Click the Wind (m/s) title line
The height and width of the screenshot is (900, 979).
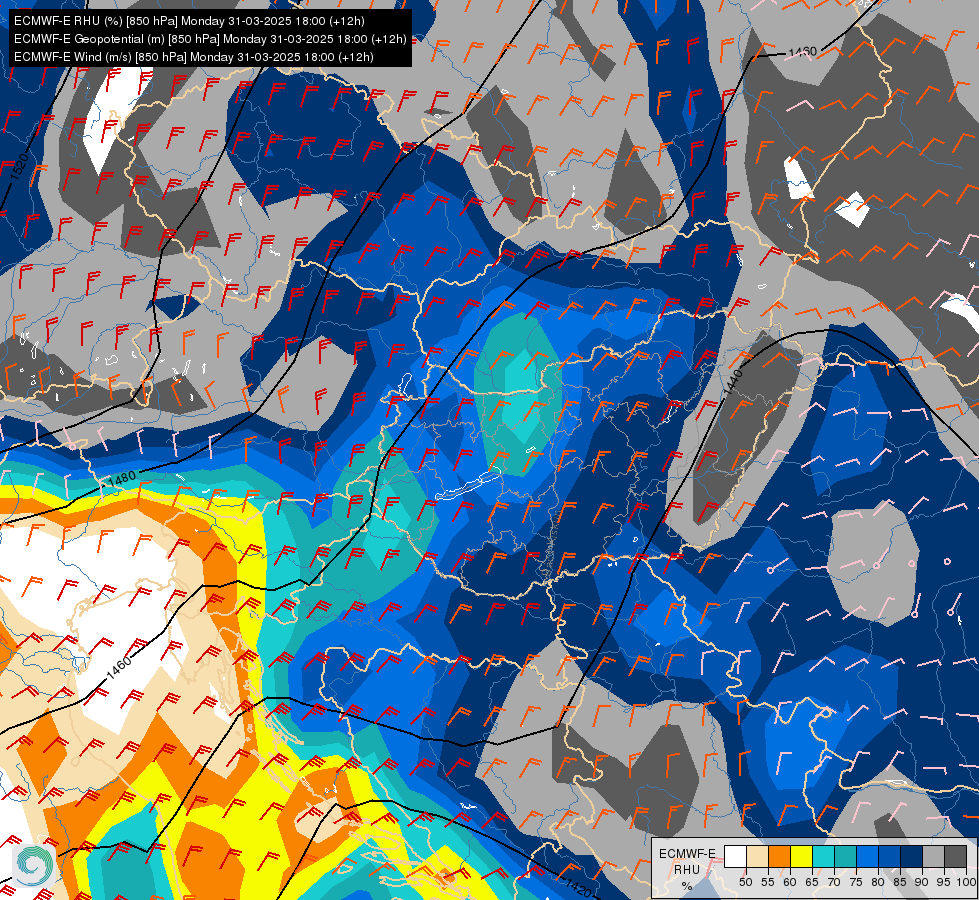(x=194, y=57)
